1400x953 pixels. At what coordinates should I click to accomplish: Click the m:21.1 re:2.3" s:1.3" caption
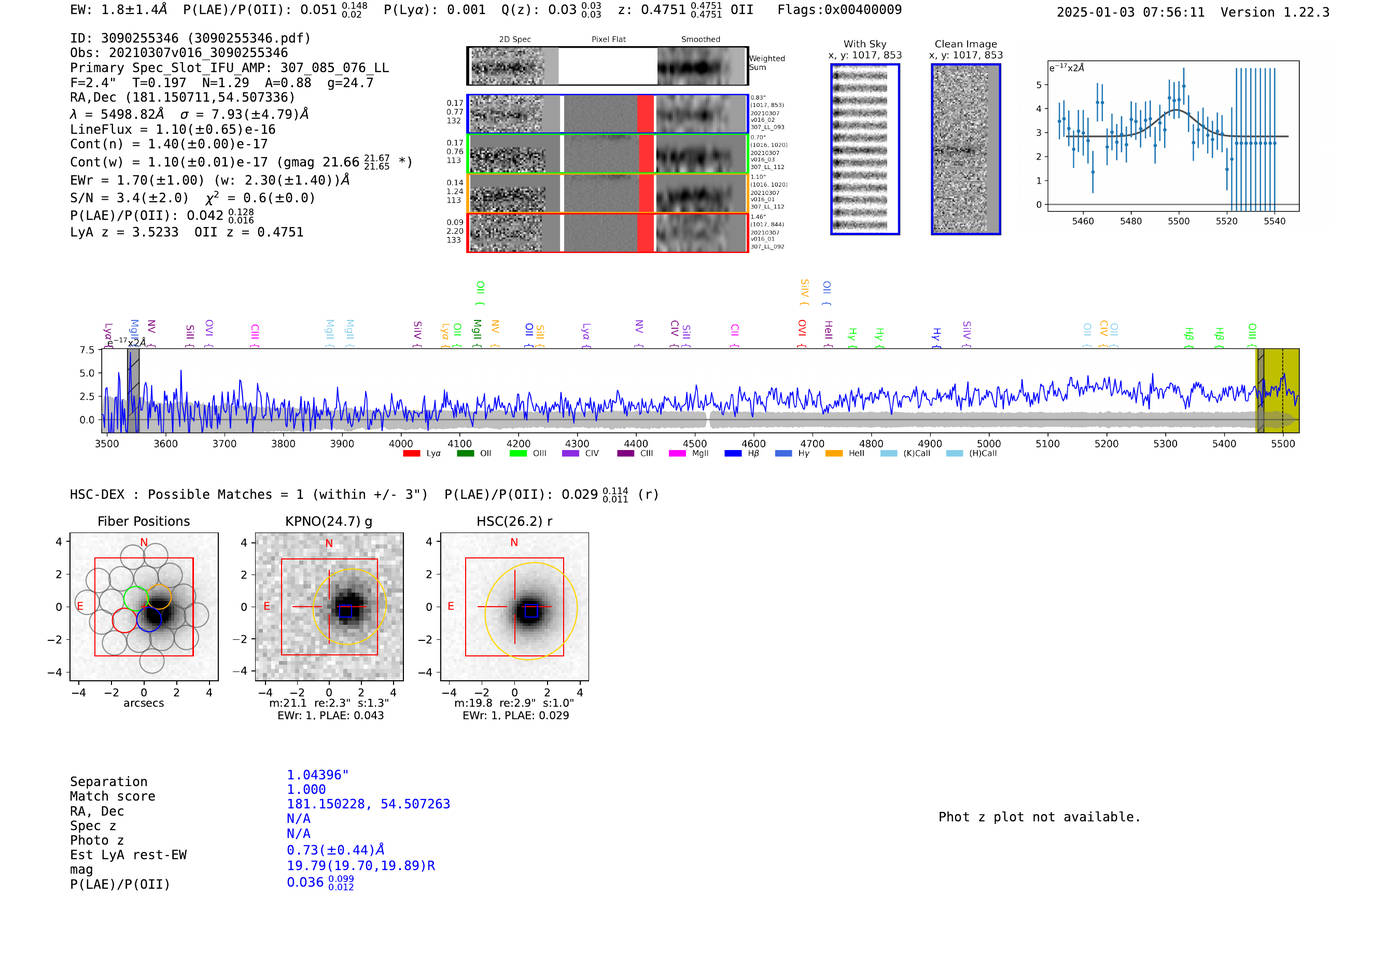(329, 703)
